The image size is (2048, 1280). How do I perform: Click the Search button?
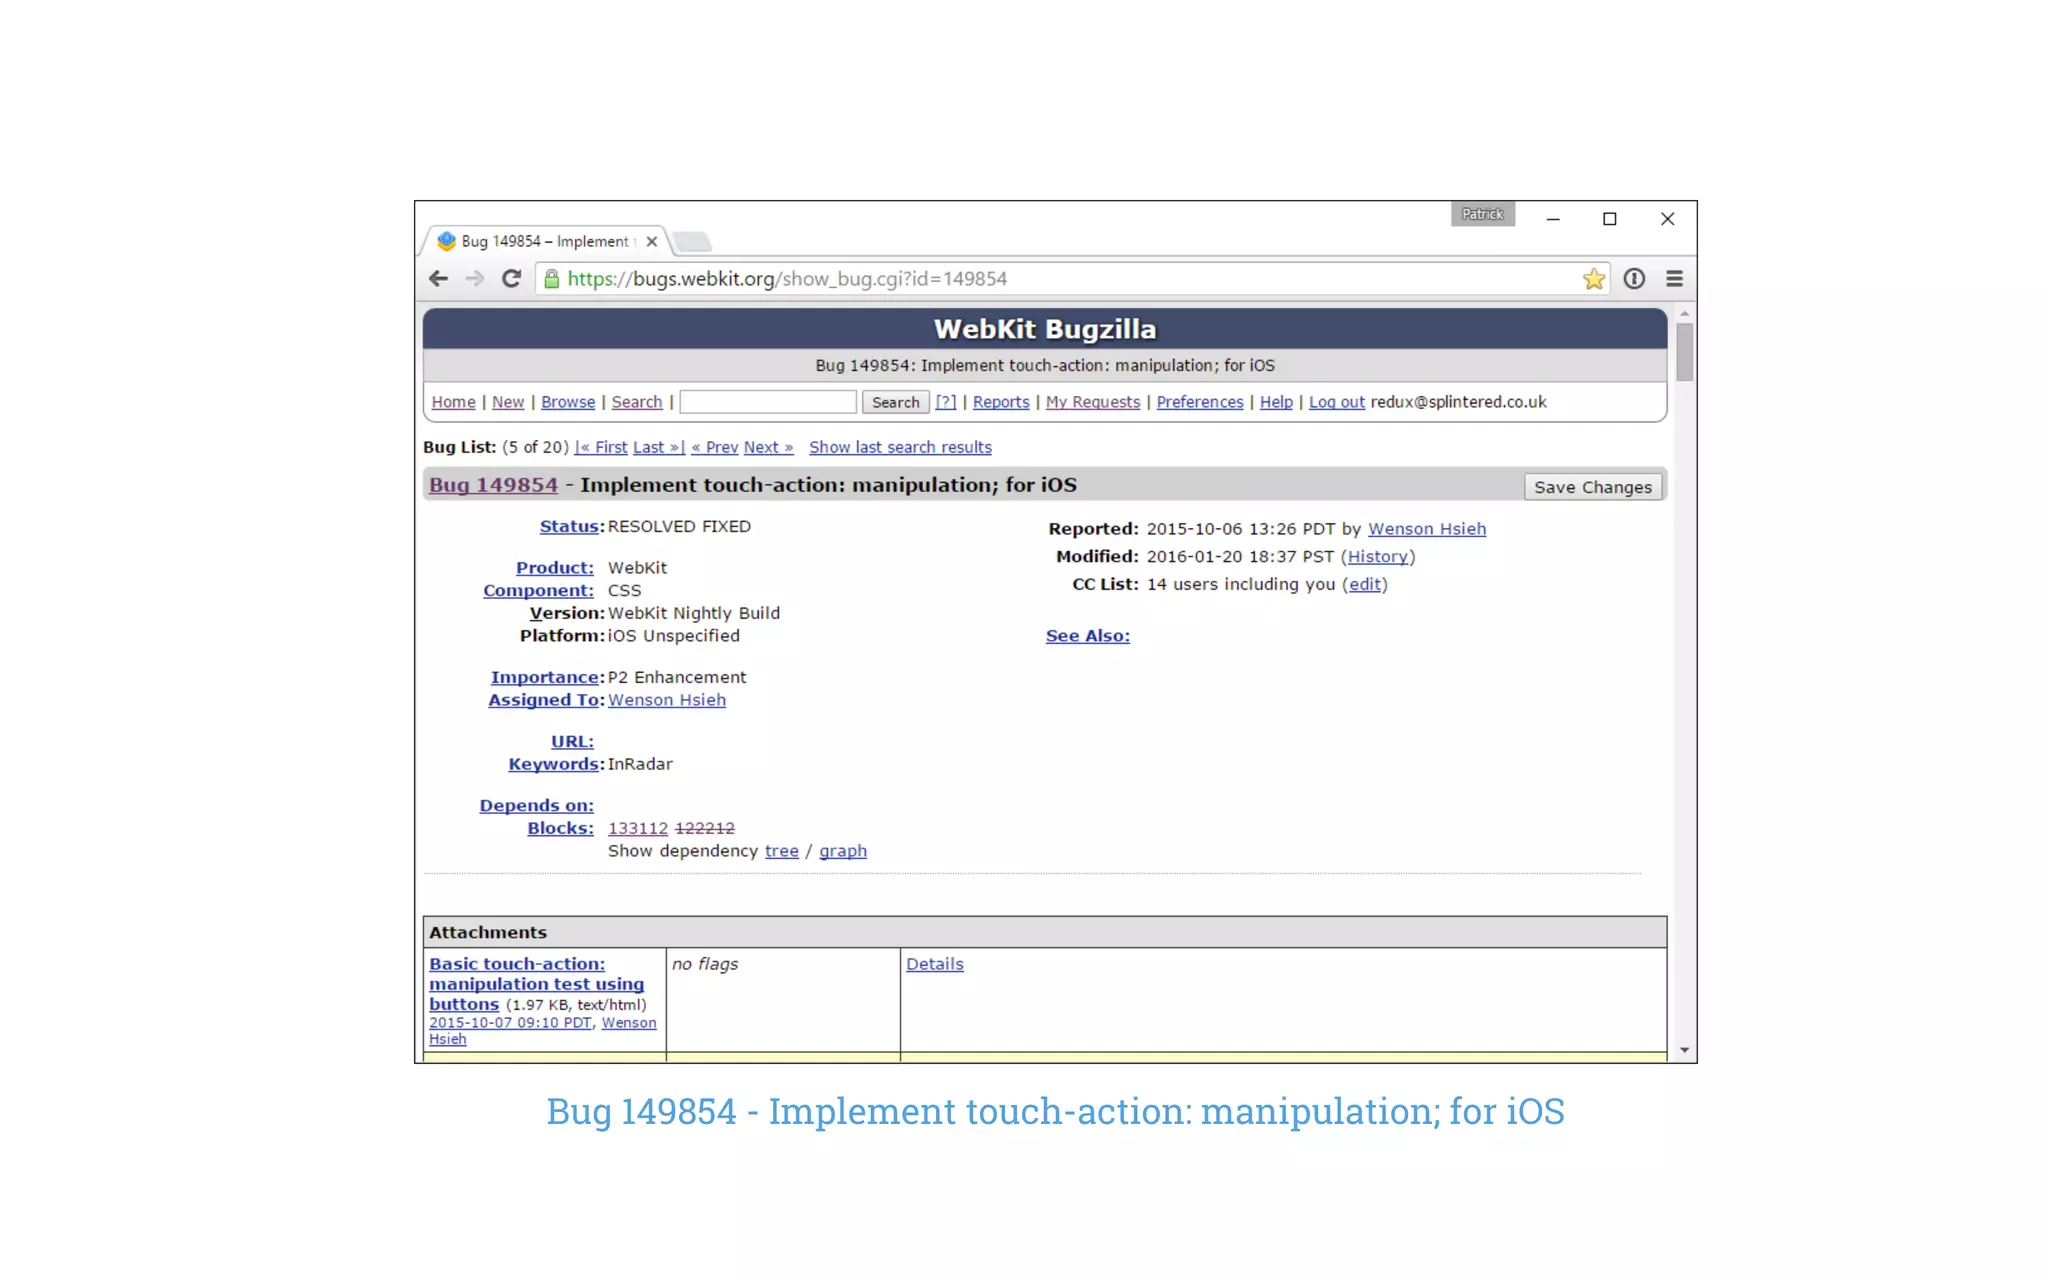pyautogui.click(x=895, y=402)
